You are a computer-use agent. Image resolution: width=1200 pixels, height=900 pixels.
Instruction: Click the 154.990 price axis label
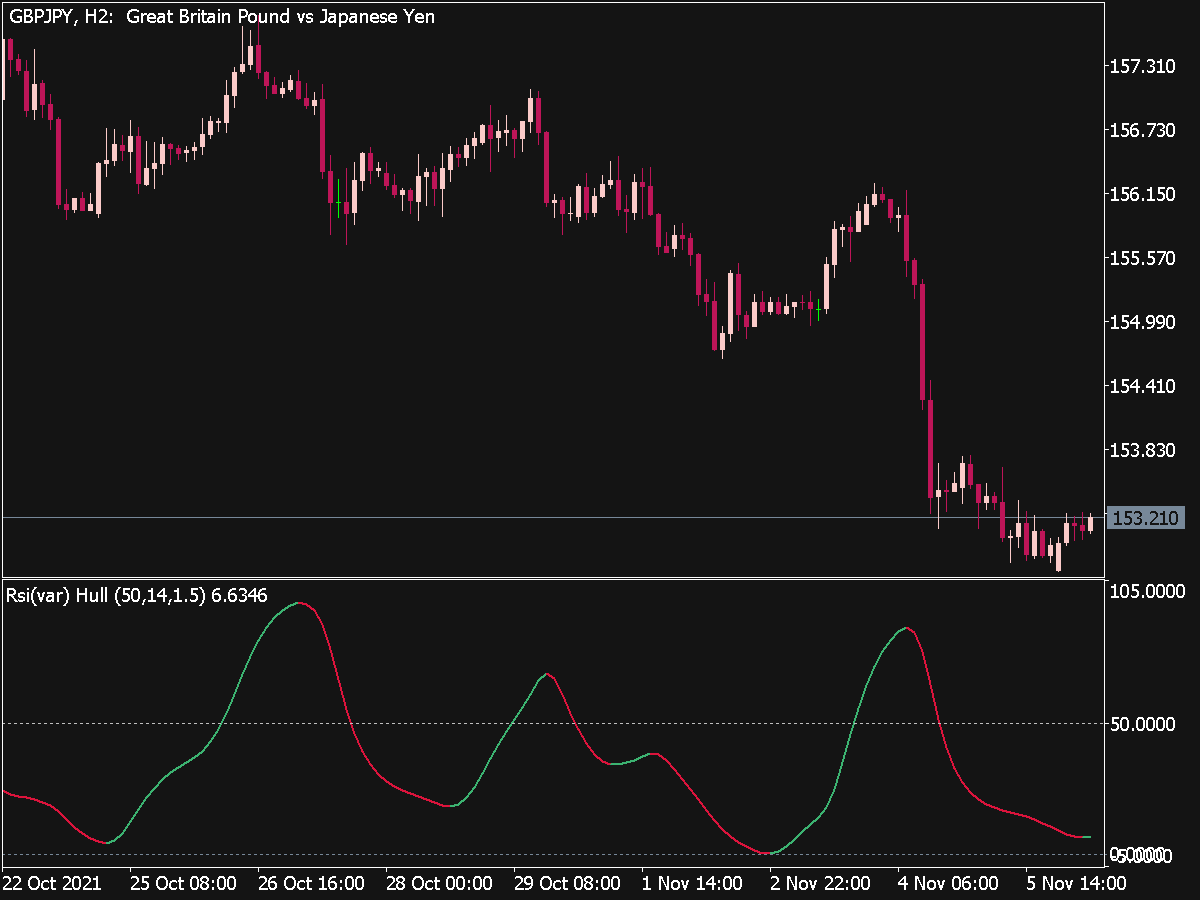(1142, 322)
